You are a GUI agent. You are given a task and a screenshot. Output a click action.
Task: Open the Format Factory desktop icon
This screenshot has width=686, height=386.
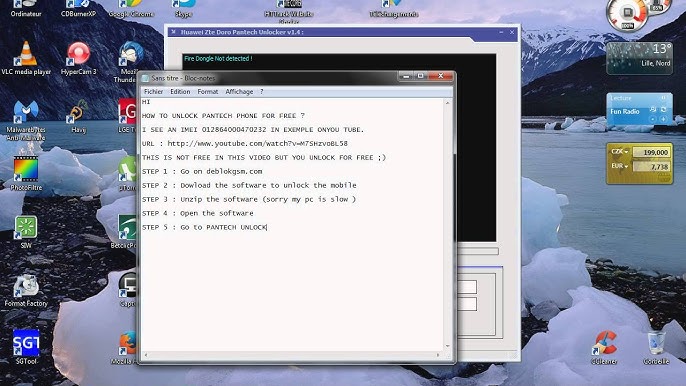[26, 291]
